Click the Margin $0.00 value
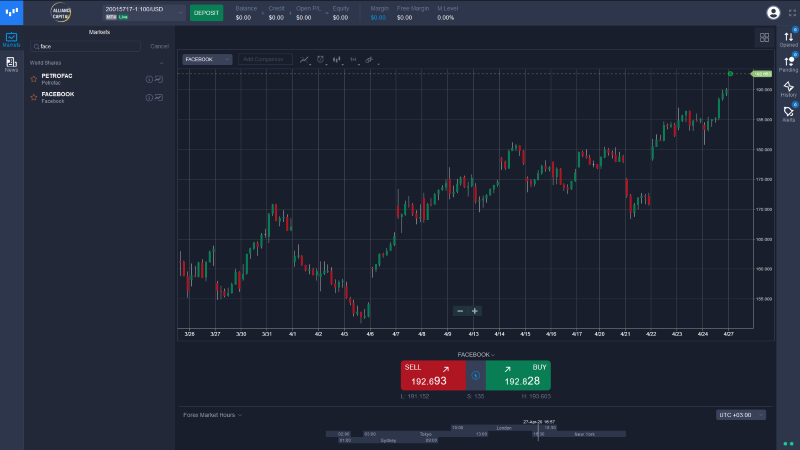The width and height of the screenshot is (800, 450). click(378, 17)
